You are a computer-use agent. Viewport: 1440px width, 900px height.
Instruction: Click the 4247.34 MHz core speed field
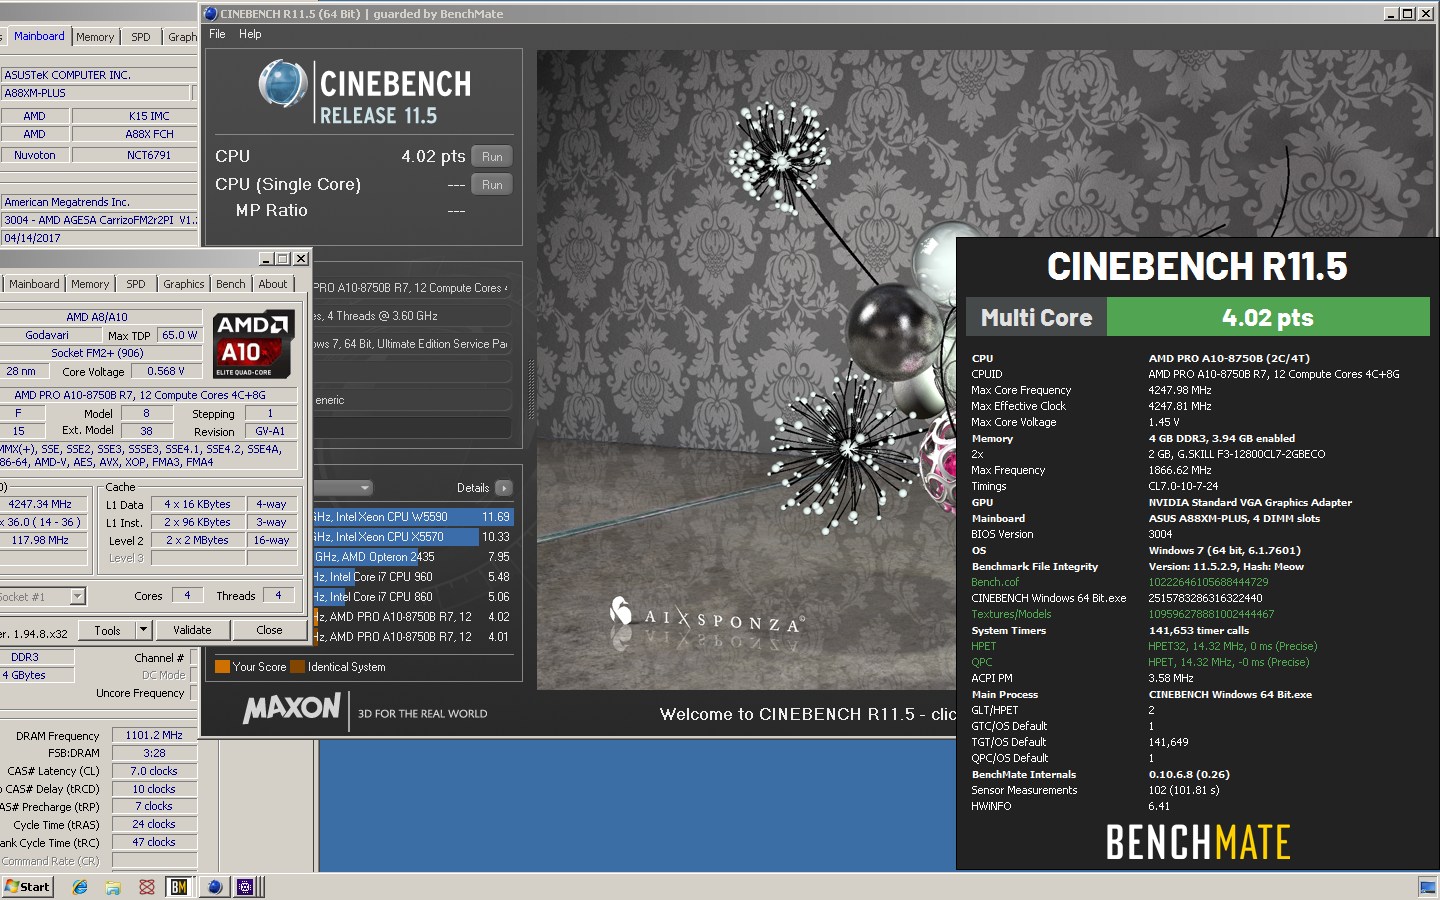tap(44, 504)
